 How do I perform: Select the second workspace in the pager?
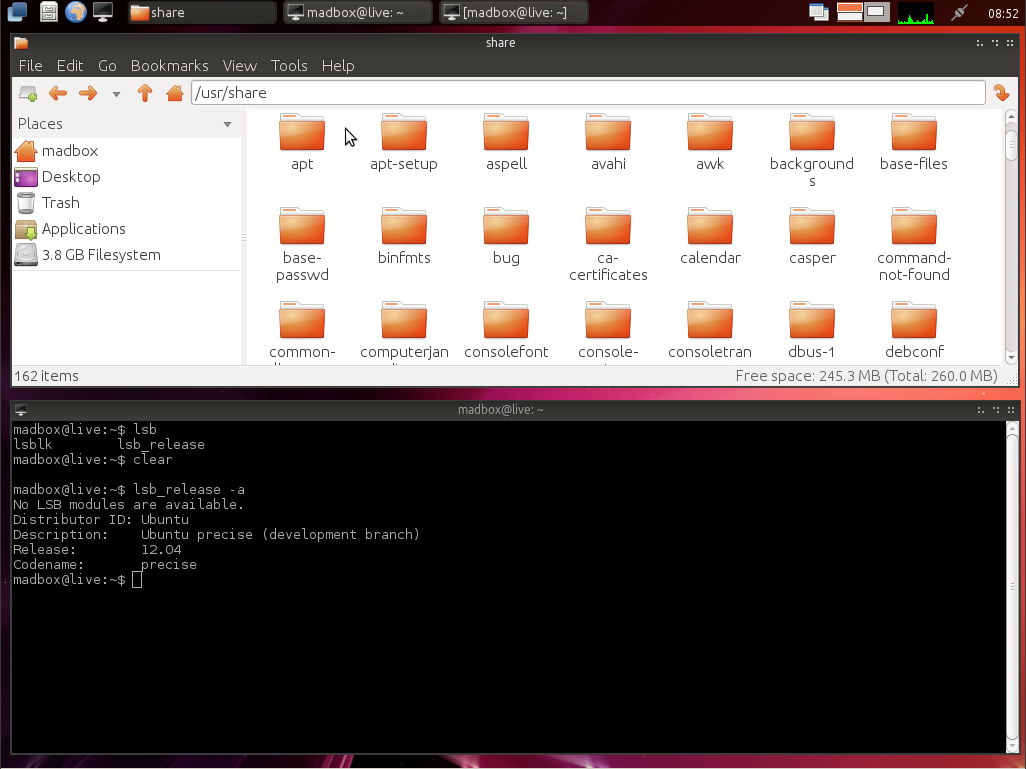click(877, 12)
